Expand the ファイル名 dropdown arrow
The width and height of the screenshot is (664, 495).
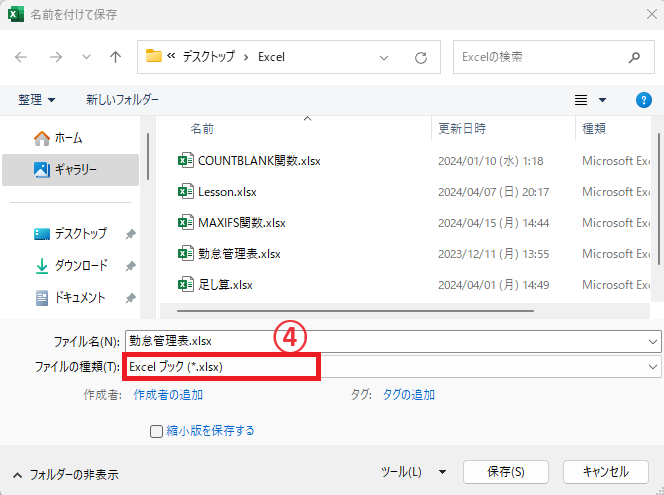point(653,341)
